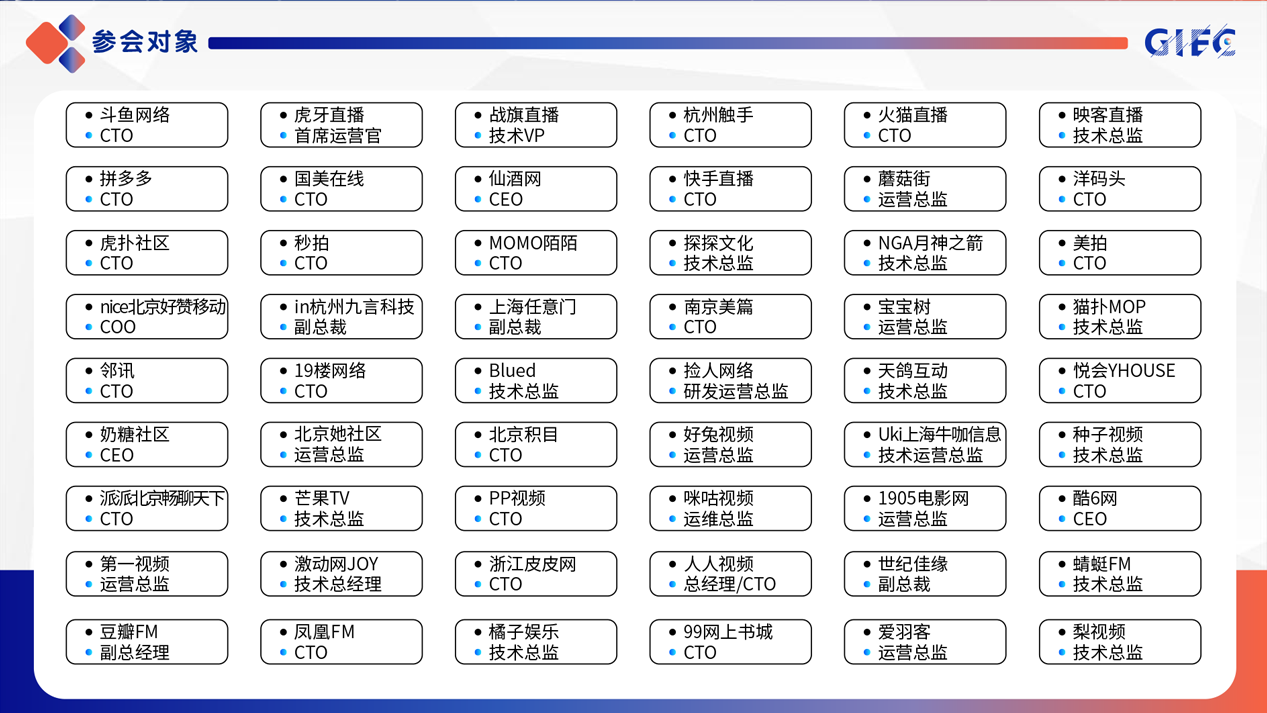Image resolution: width=1267 pixels, height=713 pixels.
Task: Click the 蜻蜓FM card
Action: point(1120,574)
